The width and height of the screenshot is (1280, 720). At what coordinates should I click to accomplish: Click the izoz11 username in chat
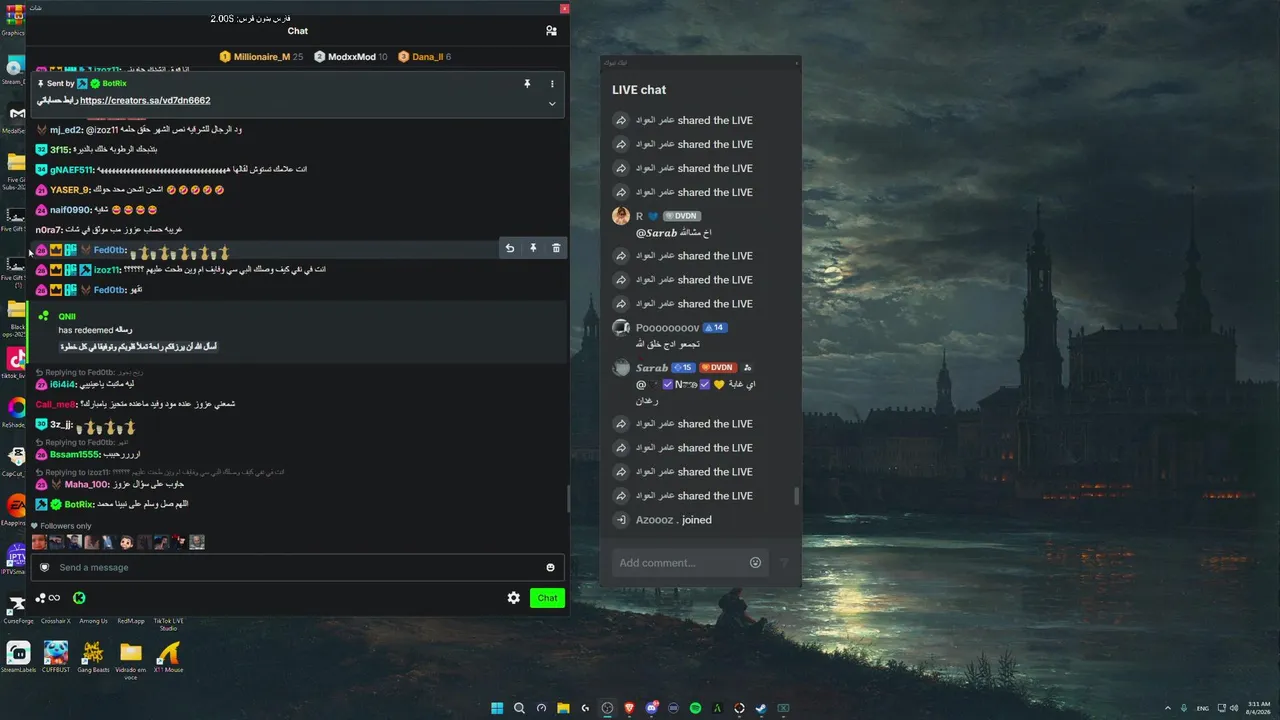tap(107, 270)
